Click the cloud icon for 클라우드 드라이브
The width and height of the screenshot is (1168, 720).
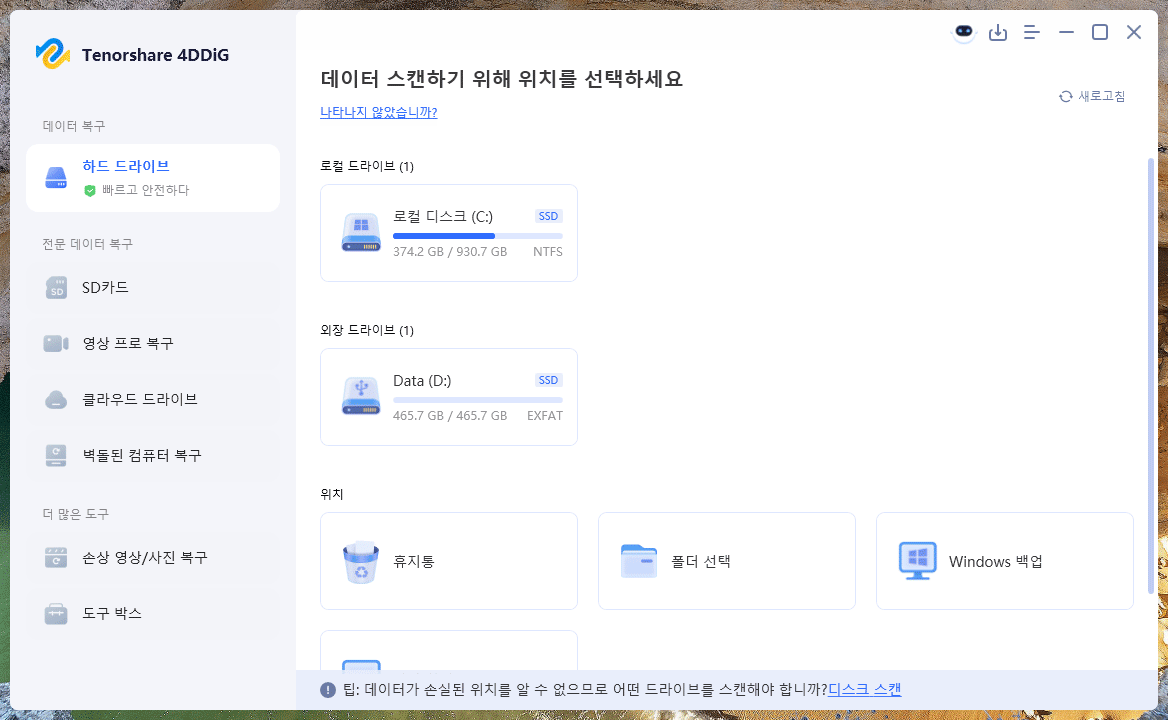[56, 400]
